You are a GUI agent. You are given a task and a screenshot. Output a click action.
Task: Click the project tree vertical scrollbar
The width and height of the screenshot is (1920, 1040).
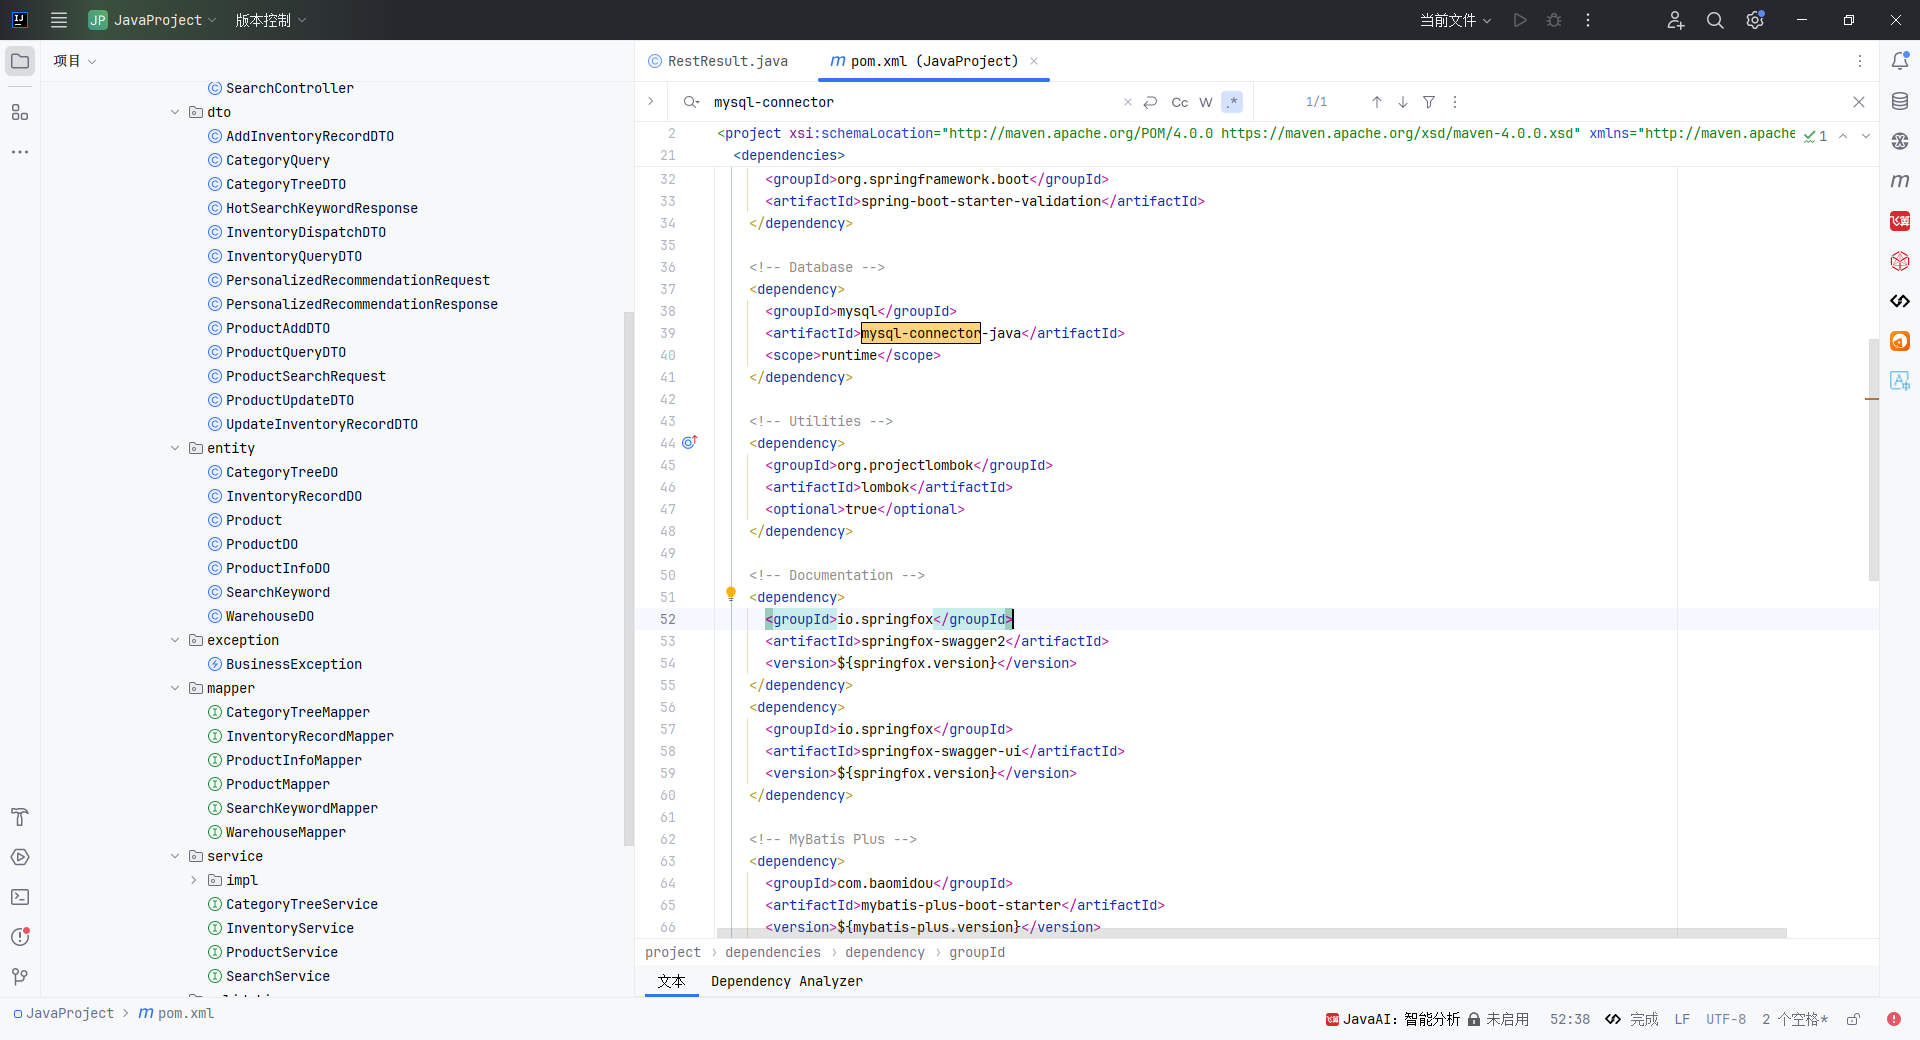coord(629,578)
